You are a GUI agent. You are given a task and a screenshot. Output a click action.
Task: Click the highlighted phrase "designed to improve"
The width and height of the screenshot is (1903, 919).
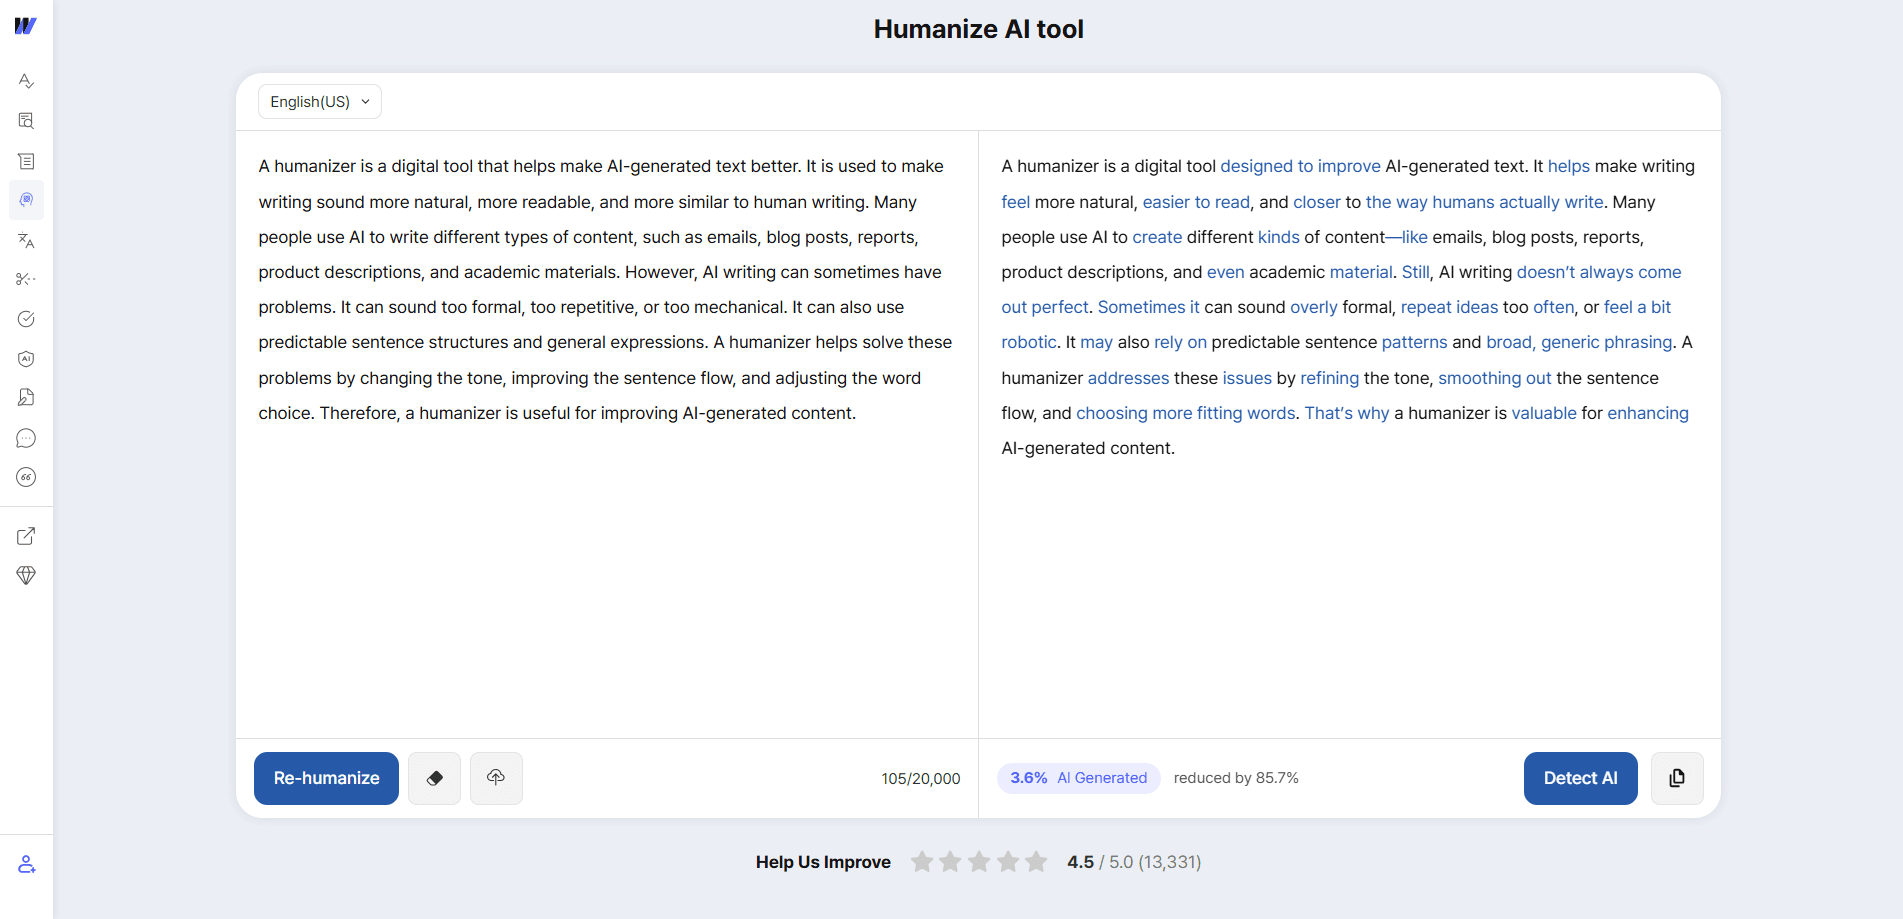coord(1300,166)
